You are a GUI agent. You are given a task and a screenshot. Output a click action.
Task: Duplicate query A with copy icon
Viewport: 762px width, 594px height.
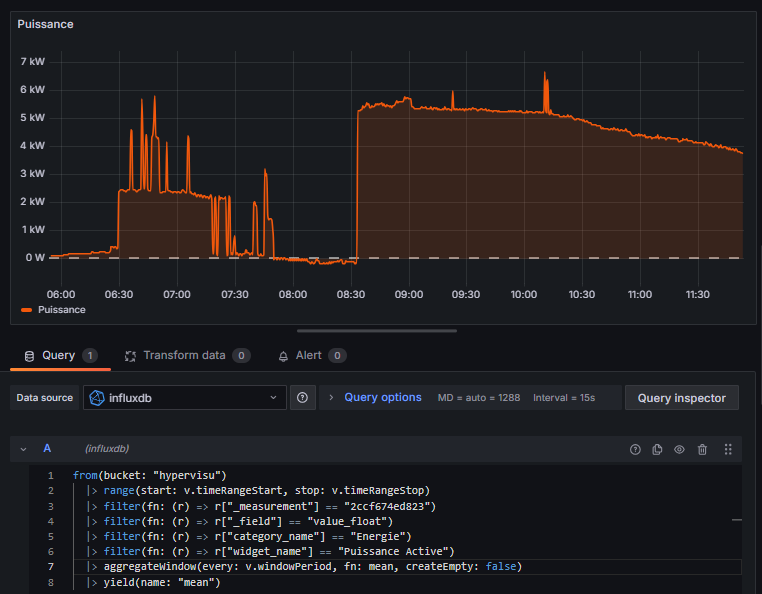click(x=657, y=449)
